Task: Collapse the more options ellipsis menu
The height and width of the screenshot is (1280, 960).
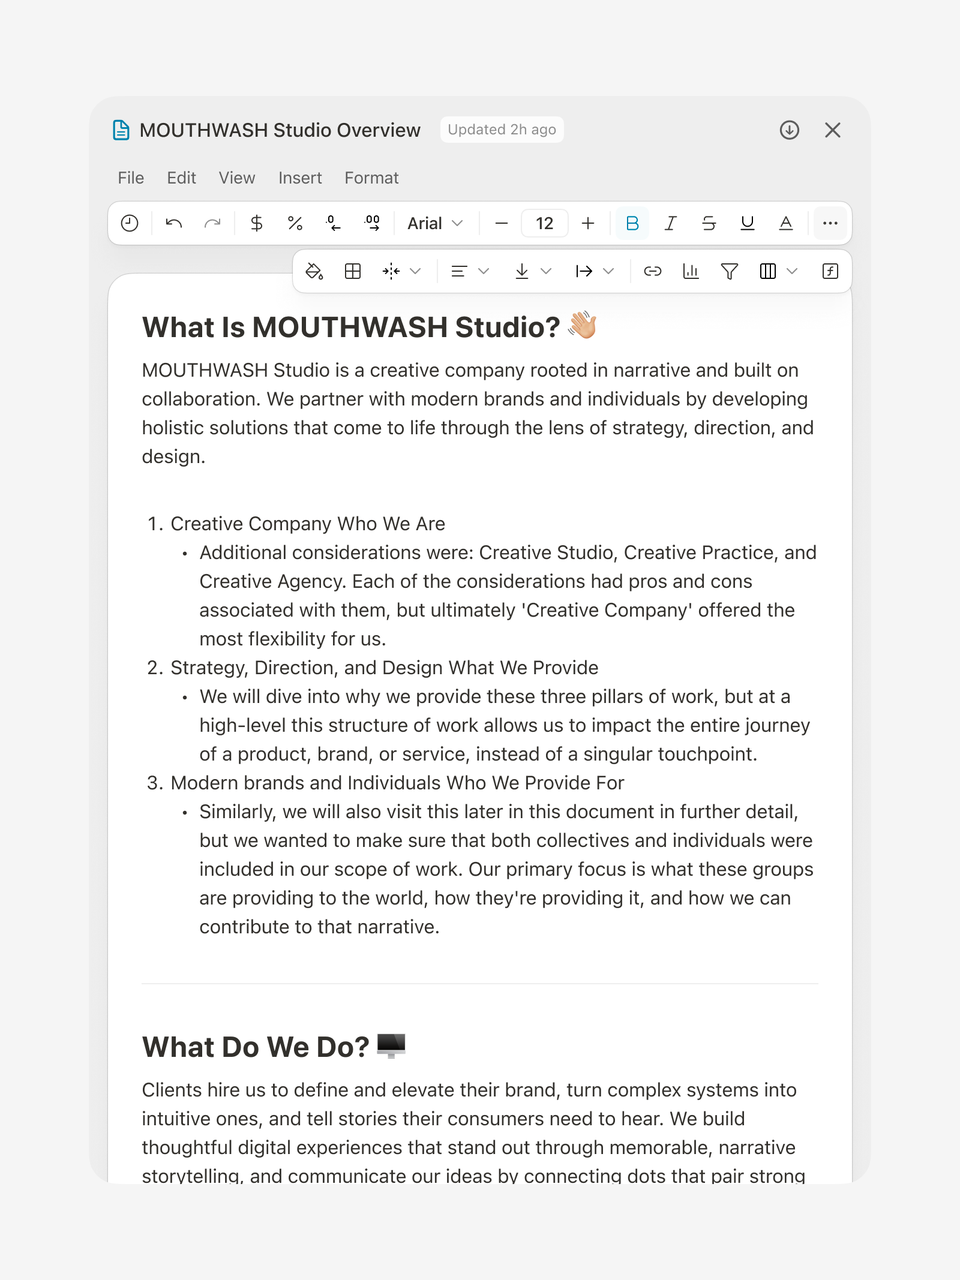Action: coord(830,223)
